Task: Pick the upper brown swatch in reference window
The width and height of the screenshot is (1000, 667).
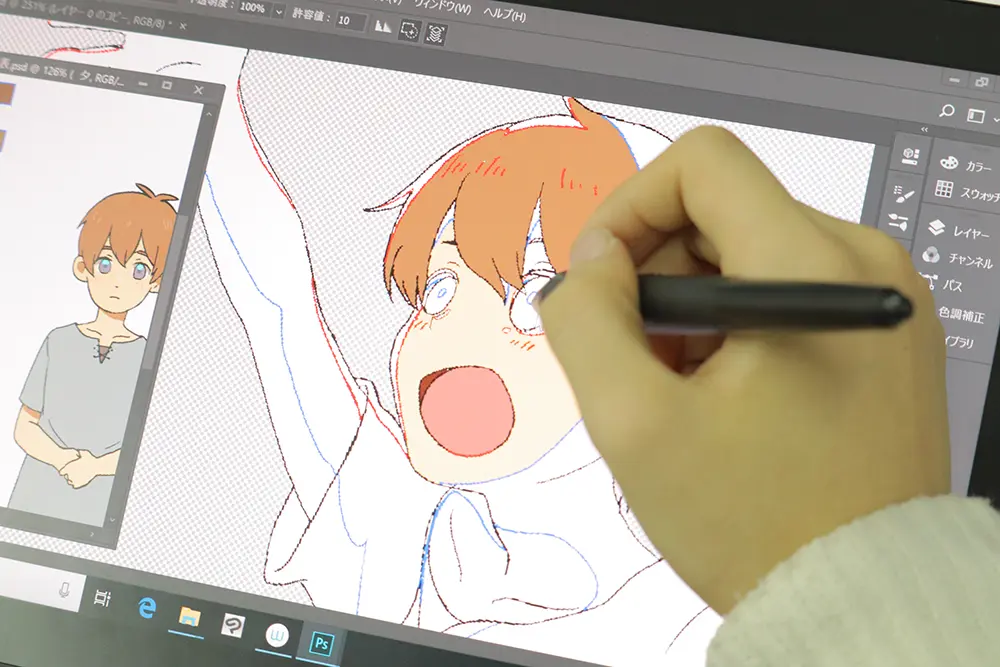Action: point(6,93)
